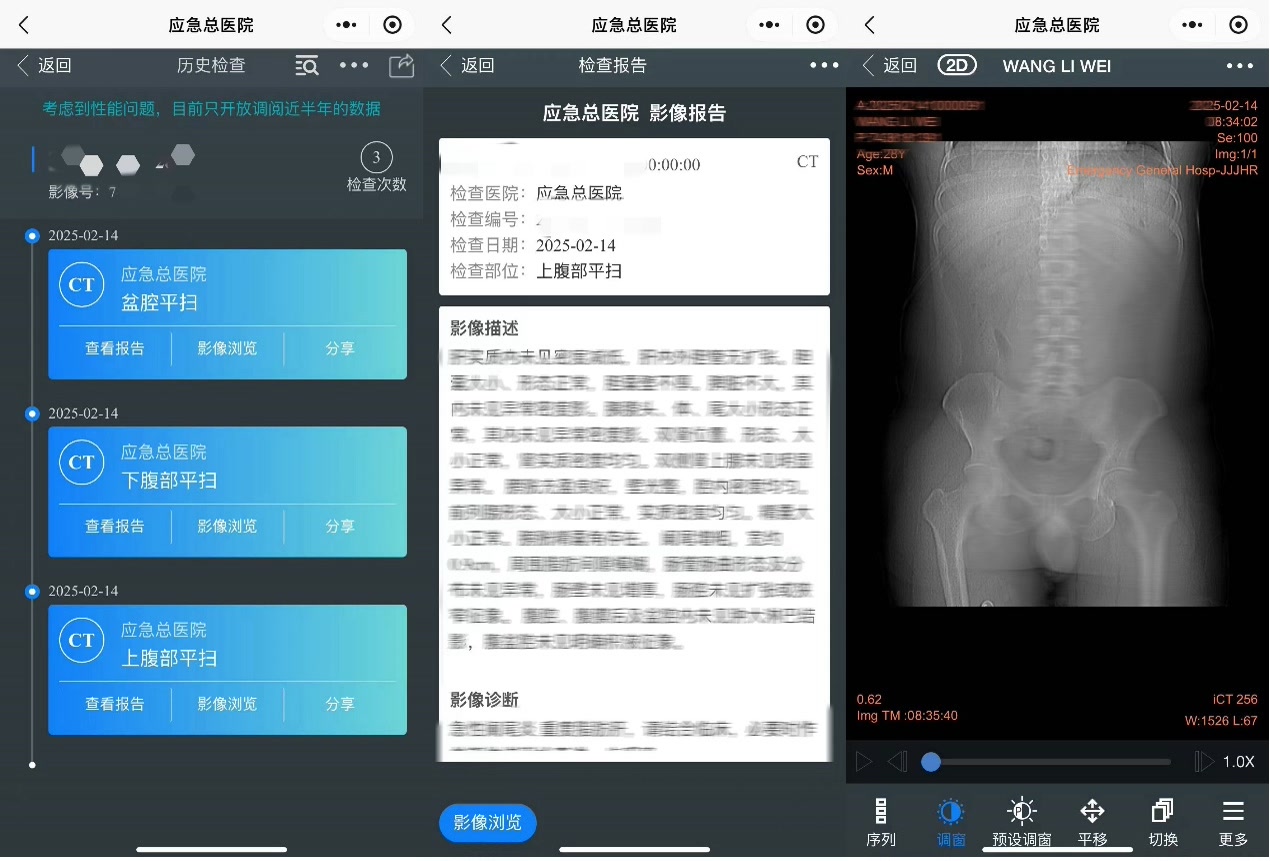
Task: Open 影像浏览 for 下腹部平扫 exam
Action: click(227, 526)
